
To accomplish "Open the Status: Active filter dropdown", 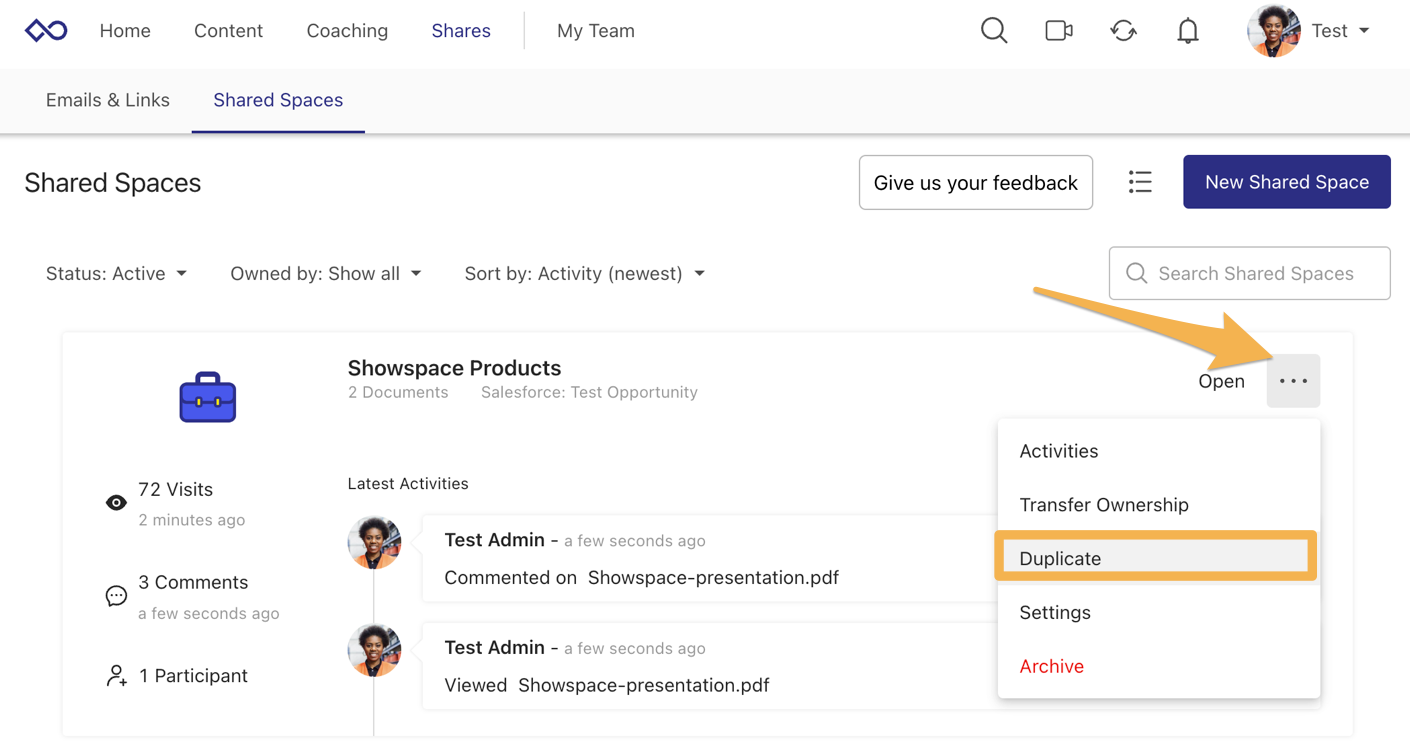I will [116, 274].
